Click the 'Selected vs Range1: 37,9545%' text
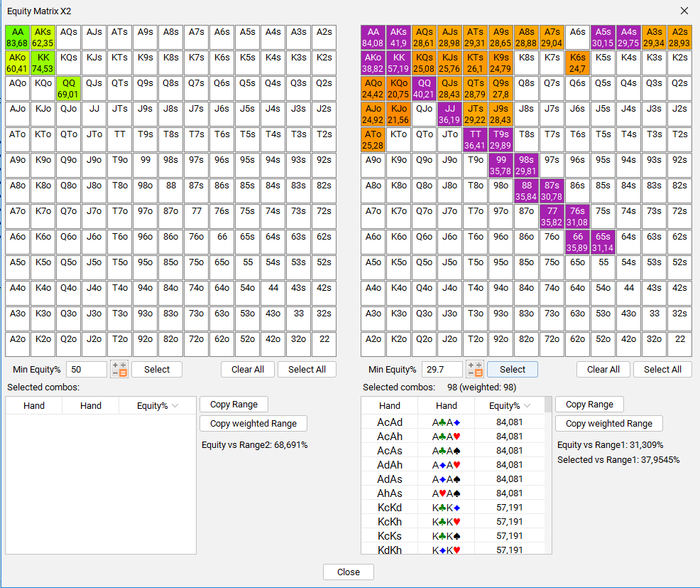The width and height of the screenshot is (700, 588). tap(618, 459)
